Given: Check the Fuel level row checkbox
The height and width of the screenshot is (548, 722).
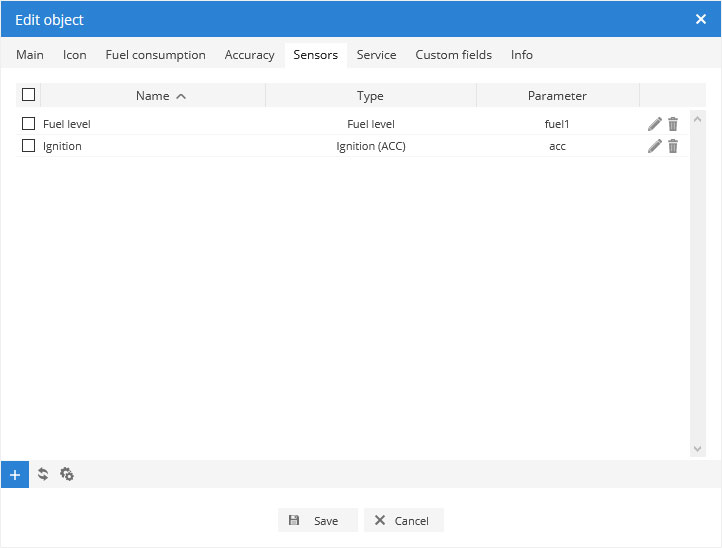Looking at the screenshot, I should coord(29,123).
